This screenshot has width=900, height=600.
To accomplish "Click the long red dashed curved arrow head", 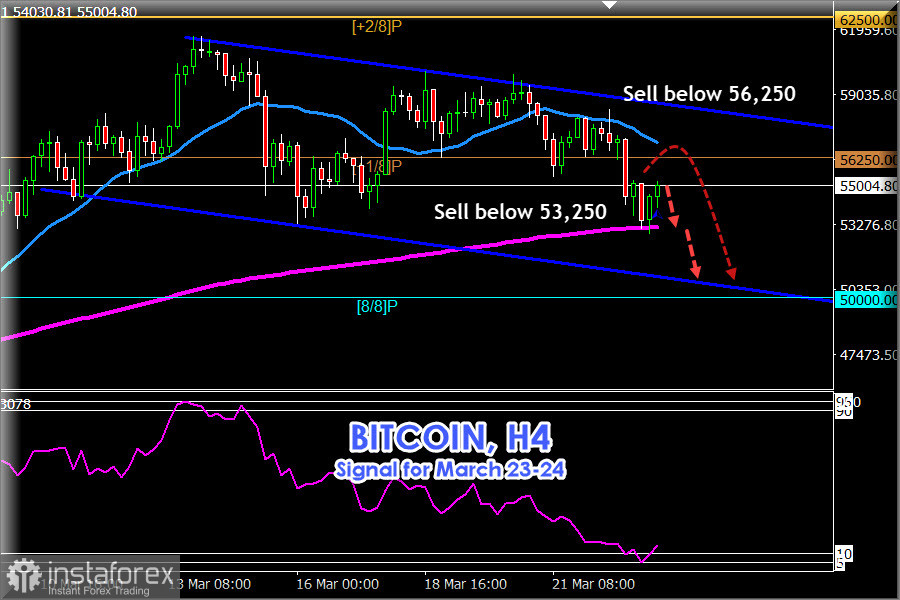I will [x=731, y=270].
